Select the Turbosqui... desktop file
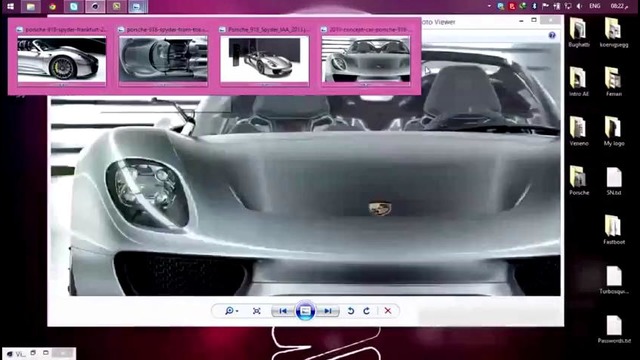The height and width of the screenshot is (360, 640). pos(614,280)
